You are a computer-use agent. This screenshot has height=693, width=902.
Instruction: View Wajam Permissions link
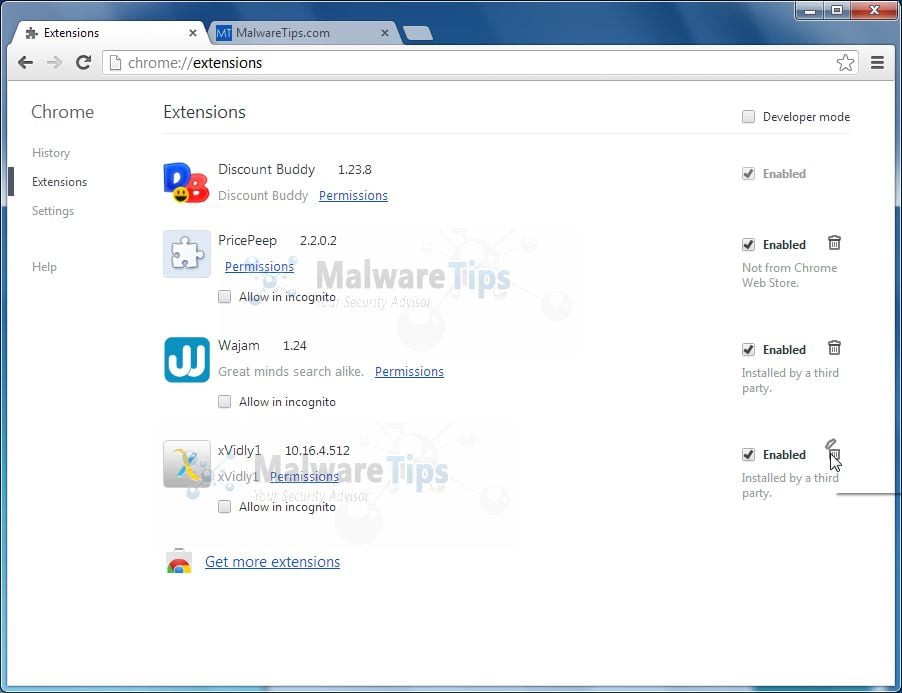tap(409, 372)
